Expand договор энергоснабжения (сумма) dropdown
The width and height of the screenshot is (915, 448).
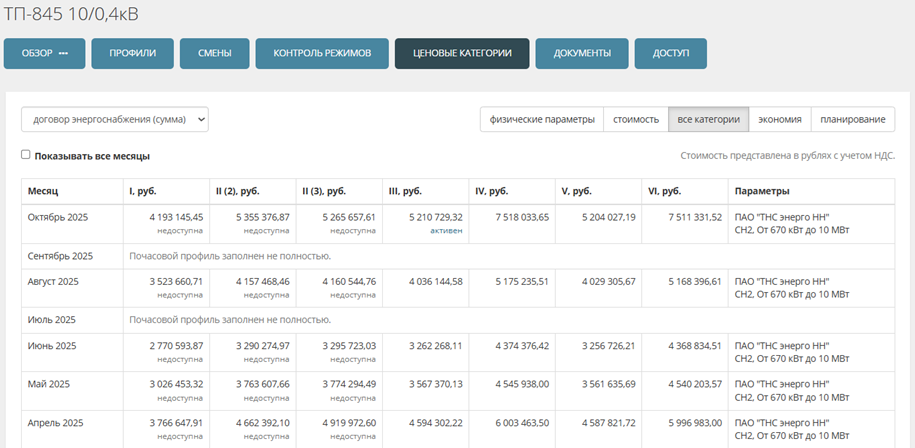pos(115,119)
